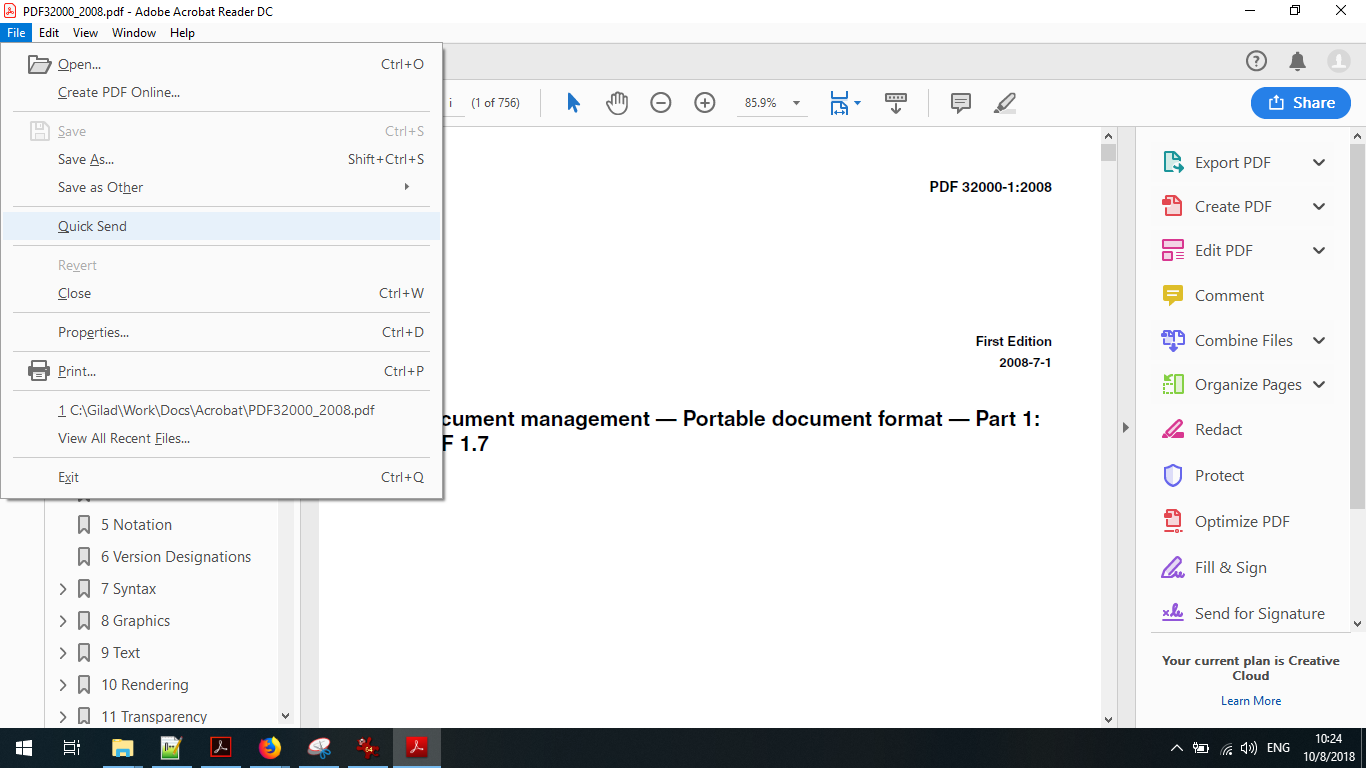Open the notifications bell
The width and height of the screenshot is (1366, 768).
(1298, 61)
